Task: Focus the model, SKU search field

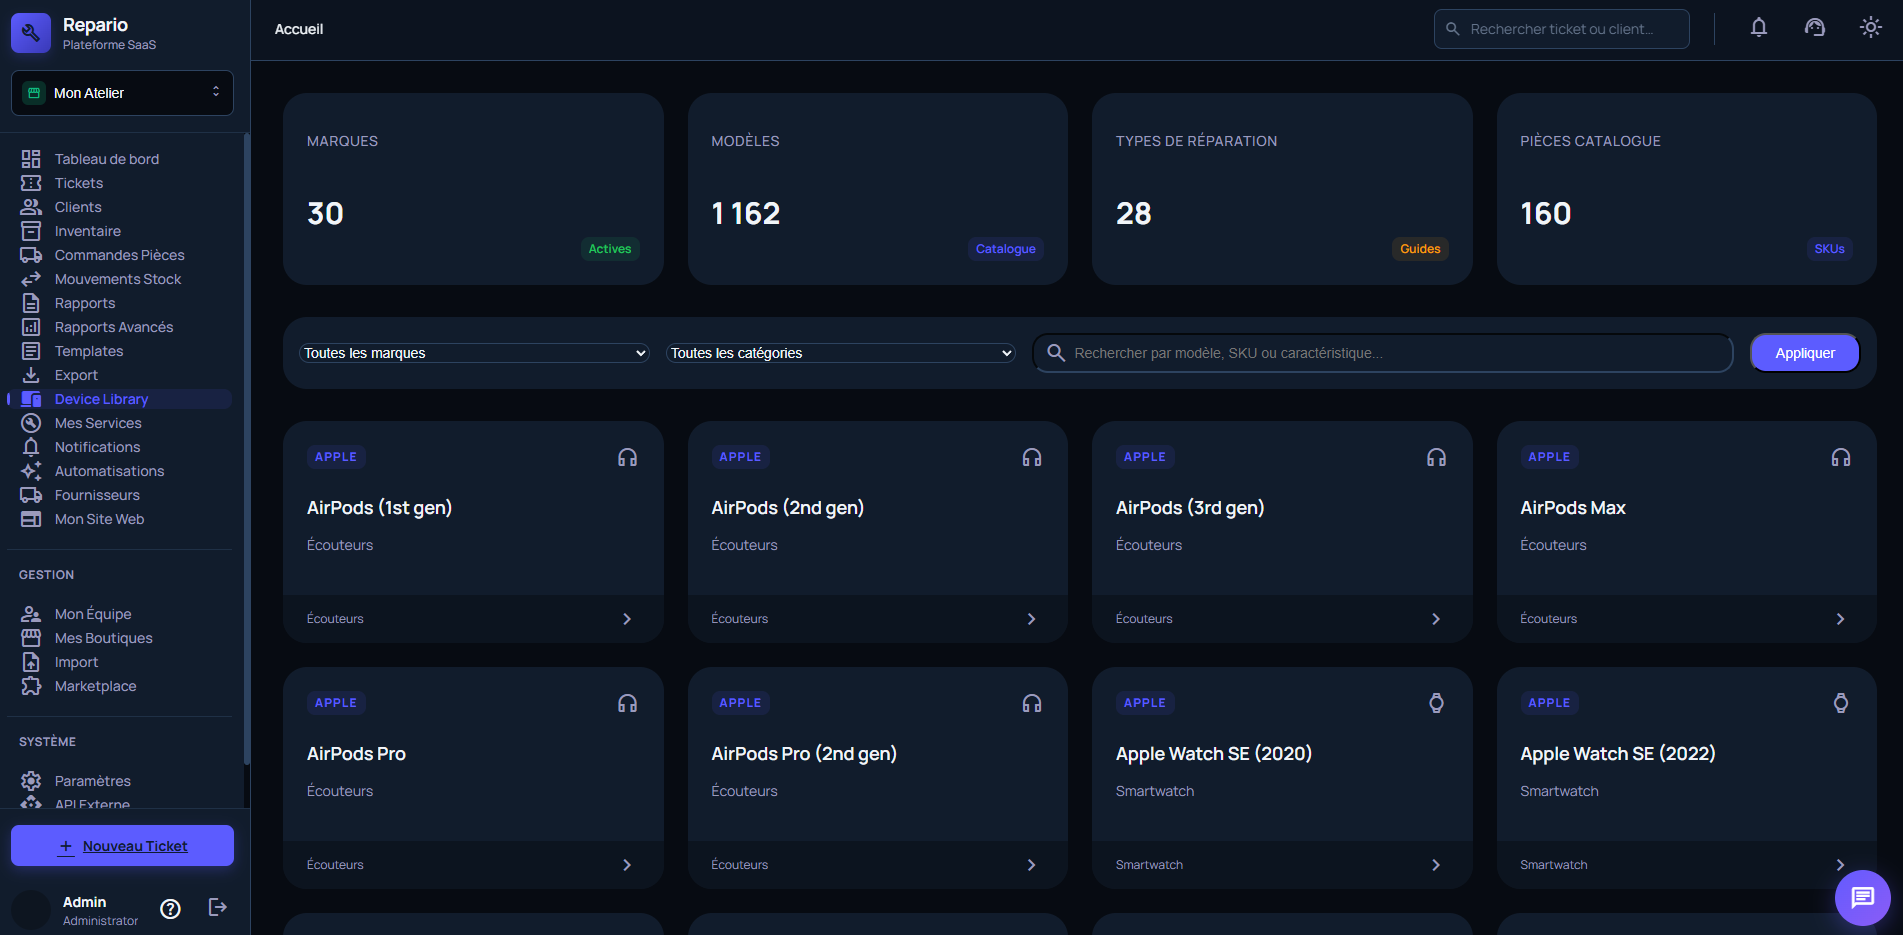Action: pyautogui.click(x=1383, y=353)
